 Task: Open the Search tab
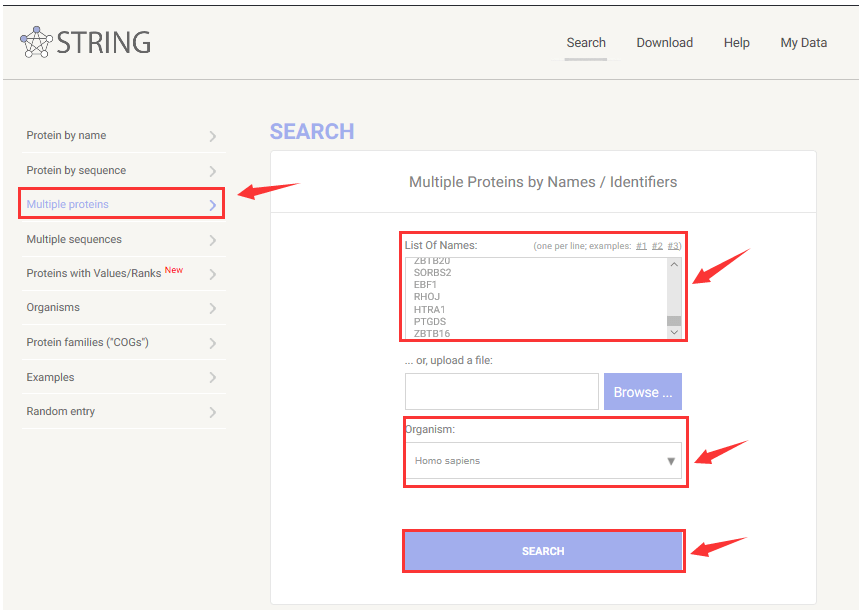click(x=585, y=43)
